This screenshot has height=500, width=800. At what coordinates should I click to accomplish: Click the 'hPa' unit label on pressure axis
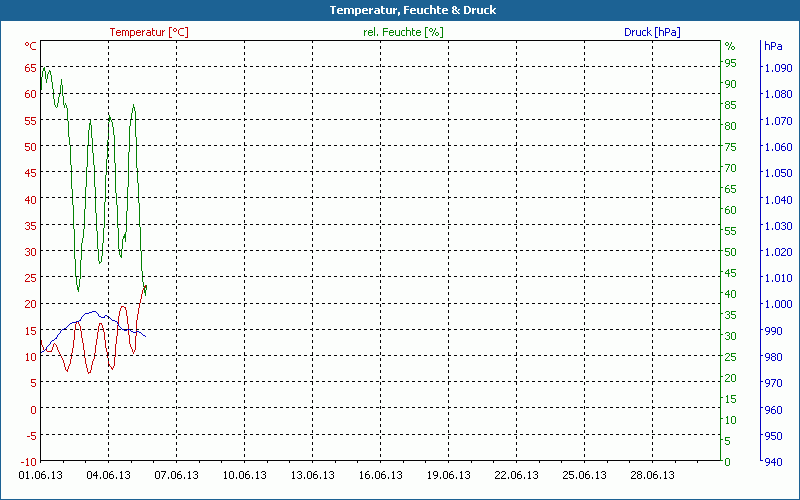point(773,46)
